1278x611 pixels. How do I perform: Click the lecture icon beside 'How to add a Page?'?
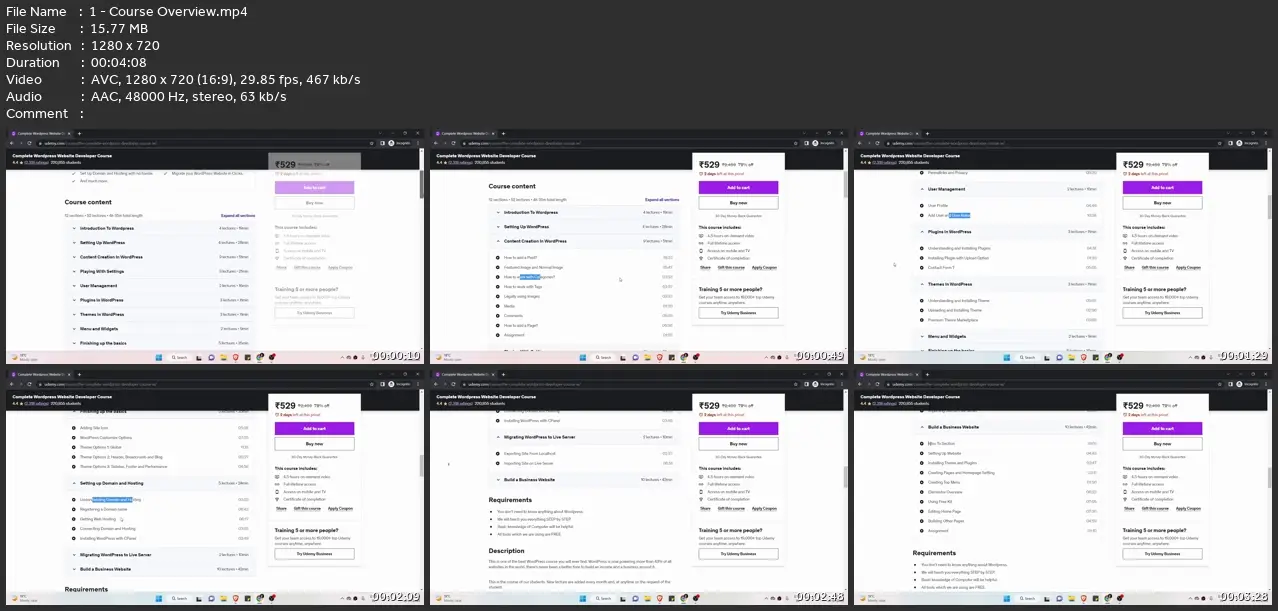(498, 325)
